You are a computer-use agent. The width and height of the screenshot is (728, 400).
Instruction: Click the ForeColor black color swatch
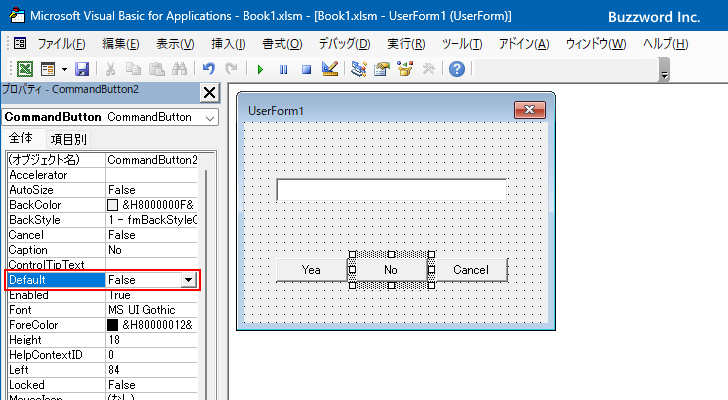point(112,325)
